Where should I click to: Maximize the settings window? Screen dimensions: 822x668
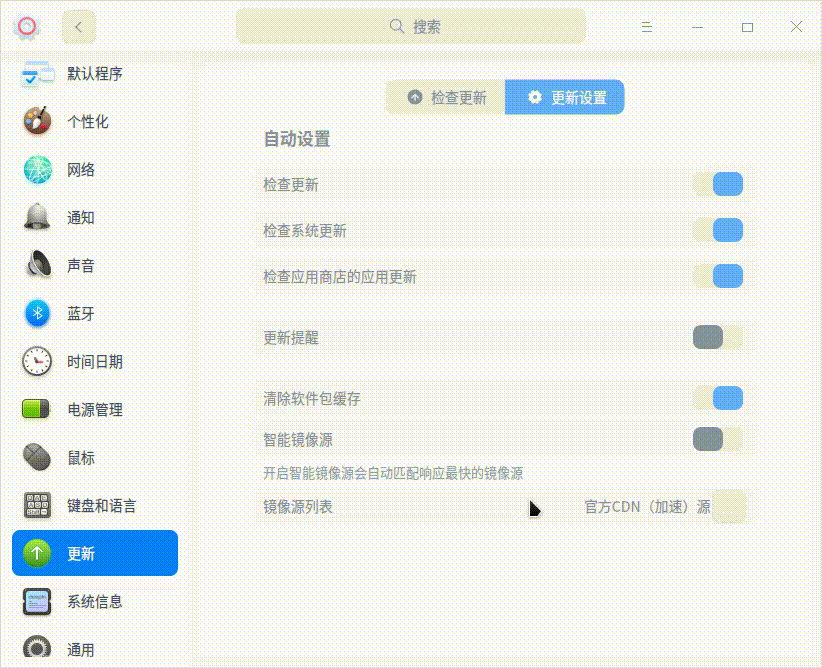tap(748, 27)
